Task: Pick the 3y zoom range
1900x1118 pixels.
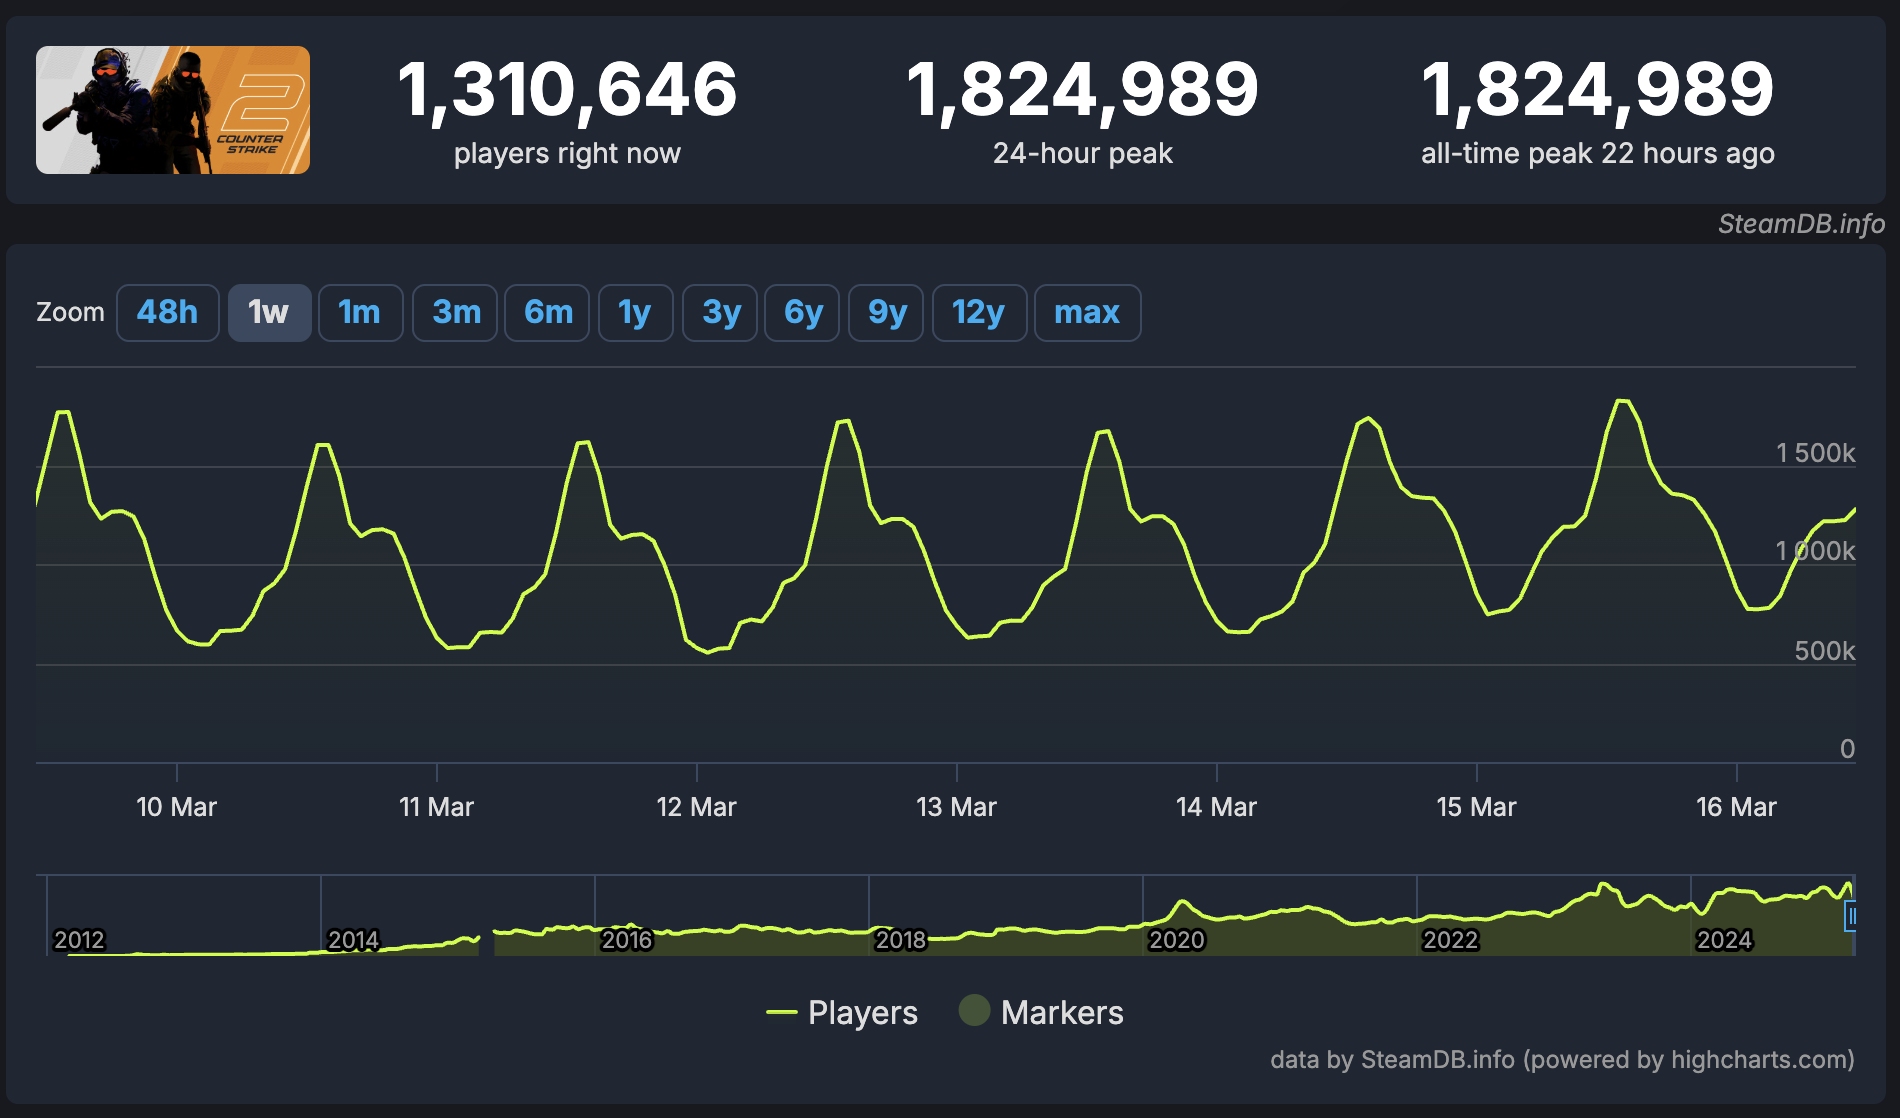Action: coord(720,313)
